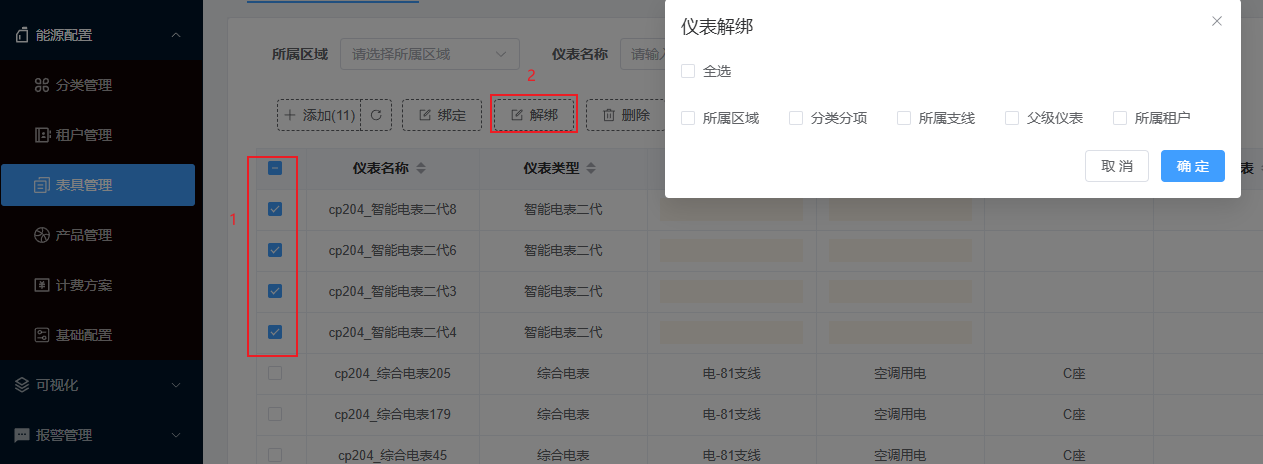
Task: Open 分类管理 in the sidebar
Action: pos(98,85)
